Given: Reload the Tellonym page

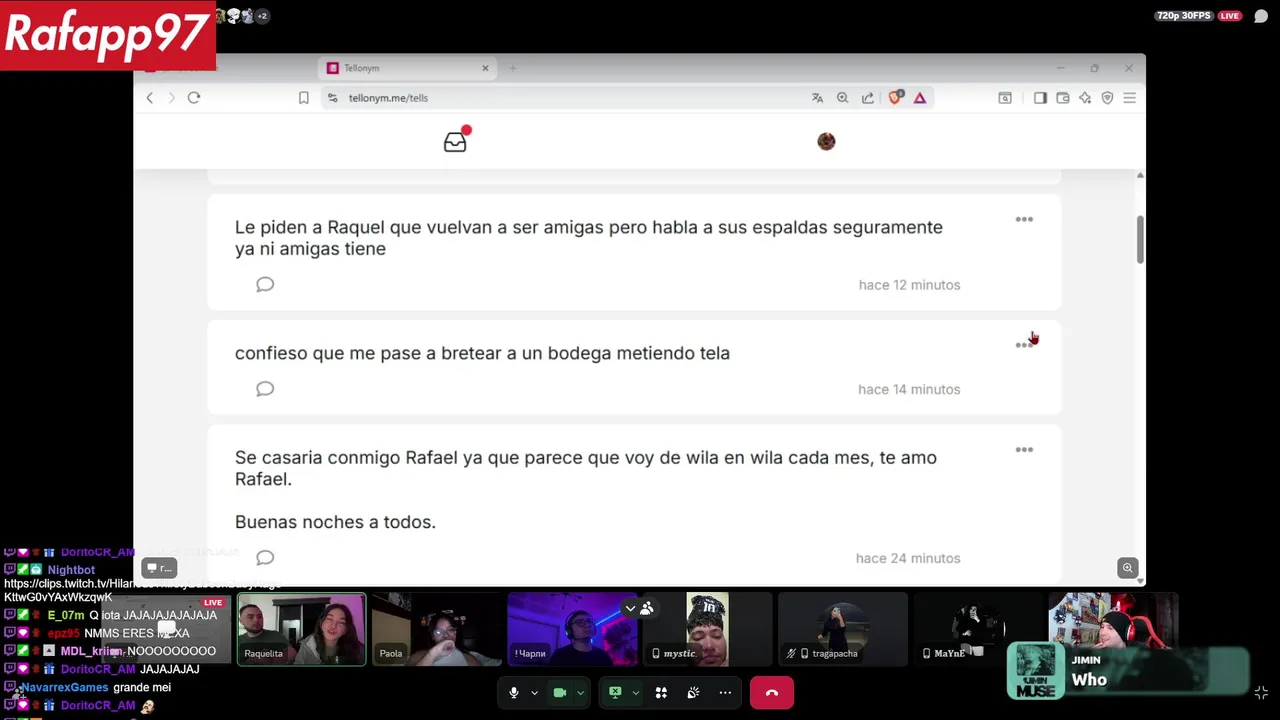Looking at the screenshot, I should pyautogui.click(x=194, y=98).
